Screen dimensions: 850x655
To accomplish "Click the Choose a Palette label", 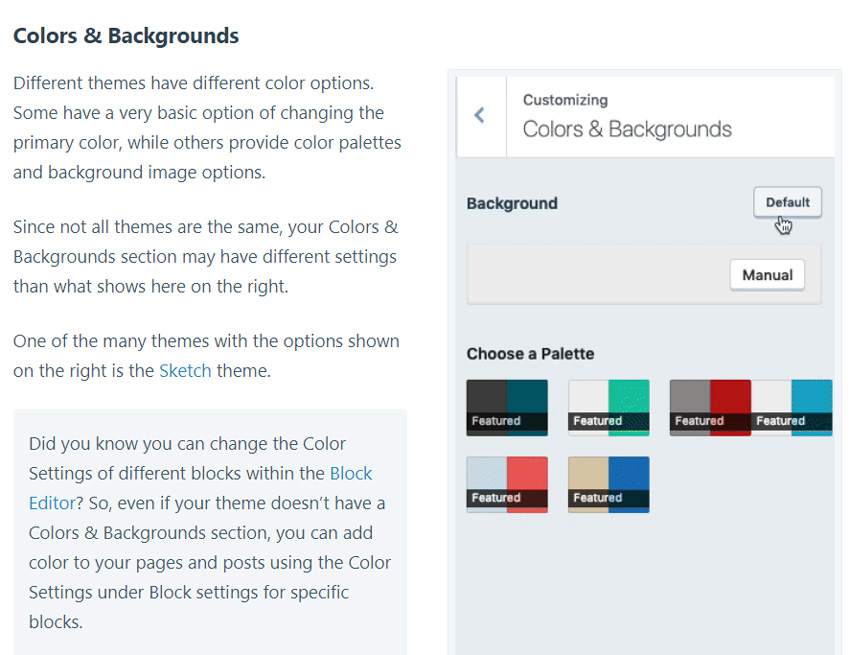I will click(x=530, y=354).
